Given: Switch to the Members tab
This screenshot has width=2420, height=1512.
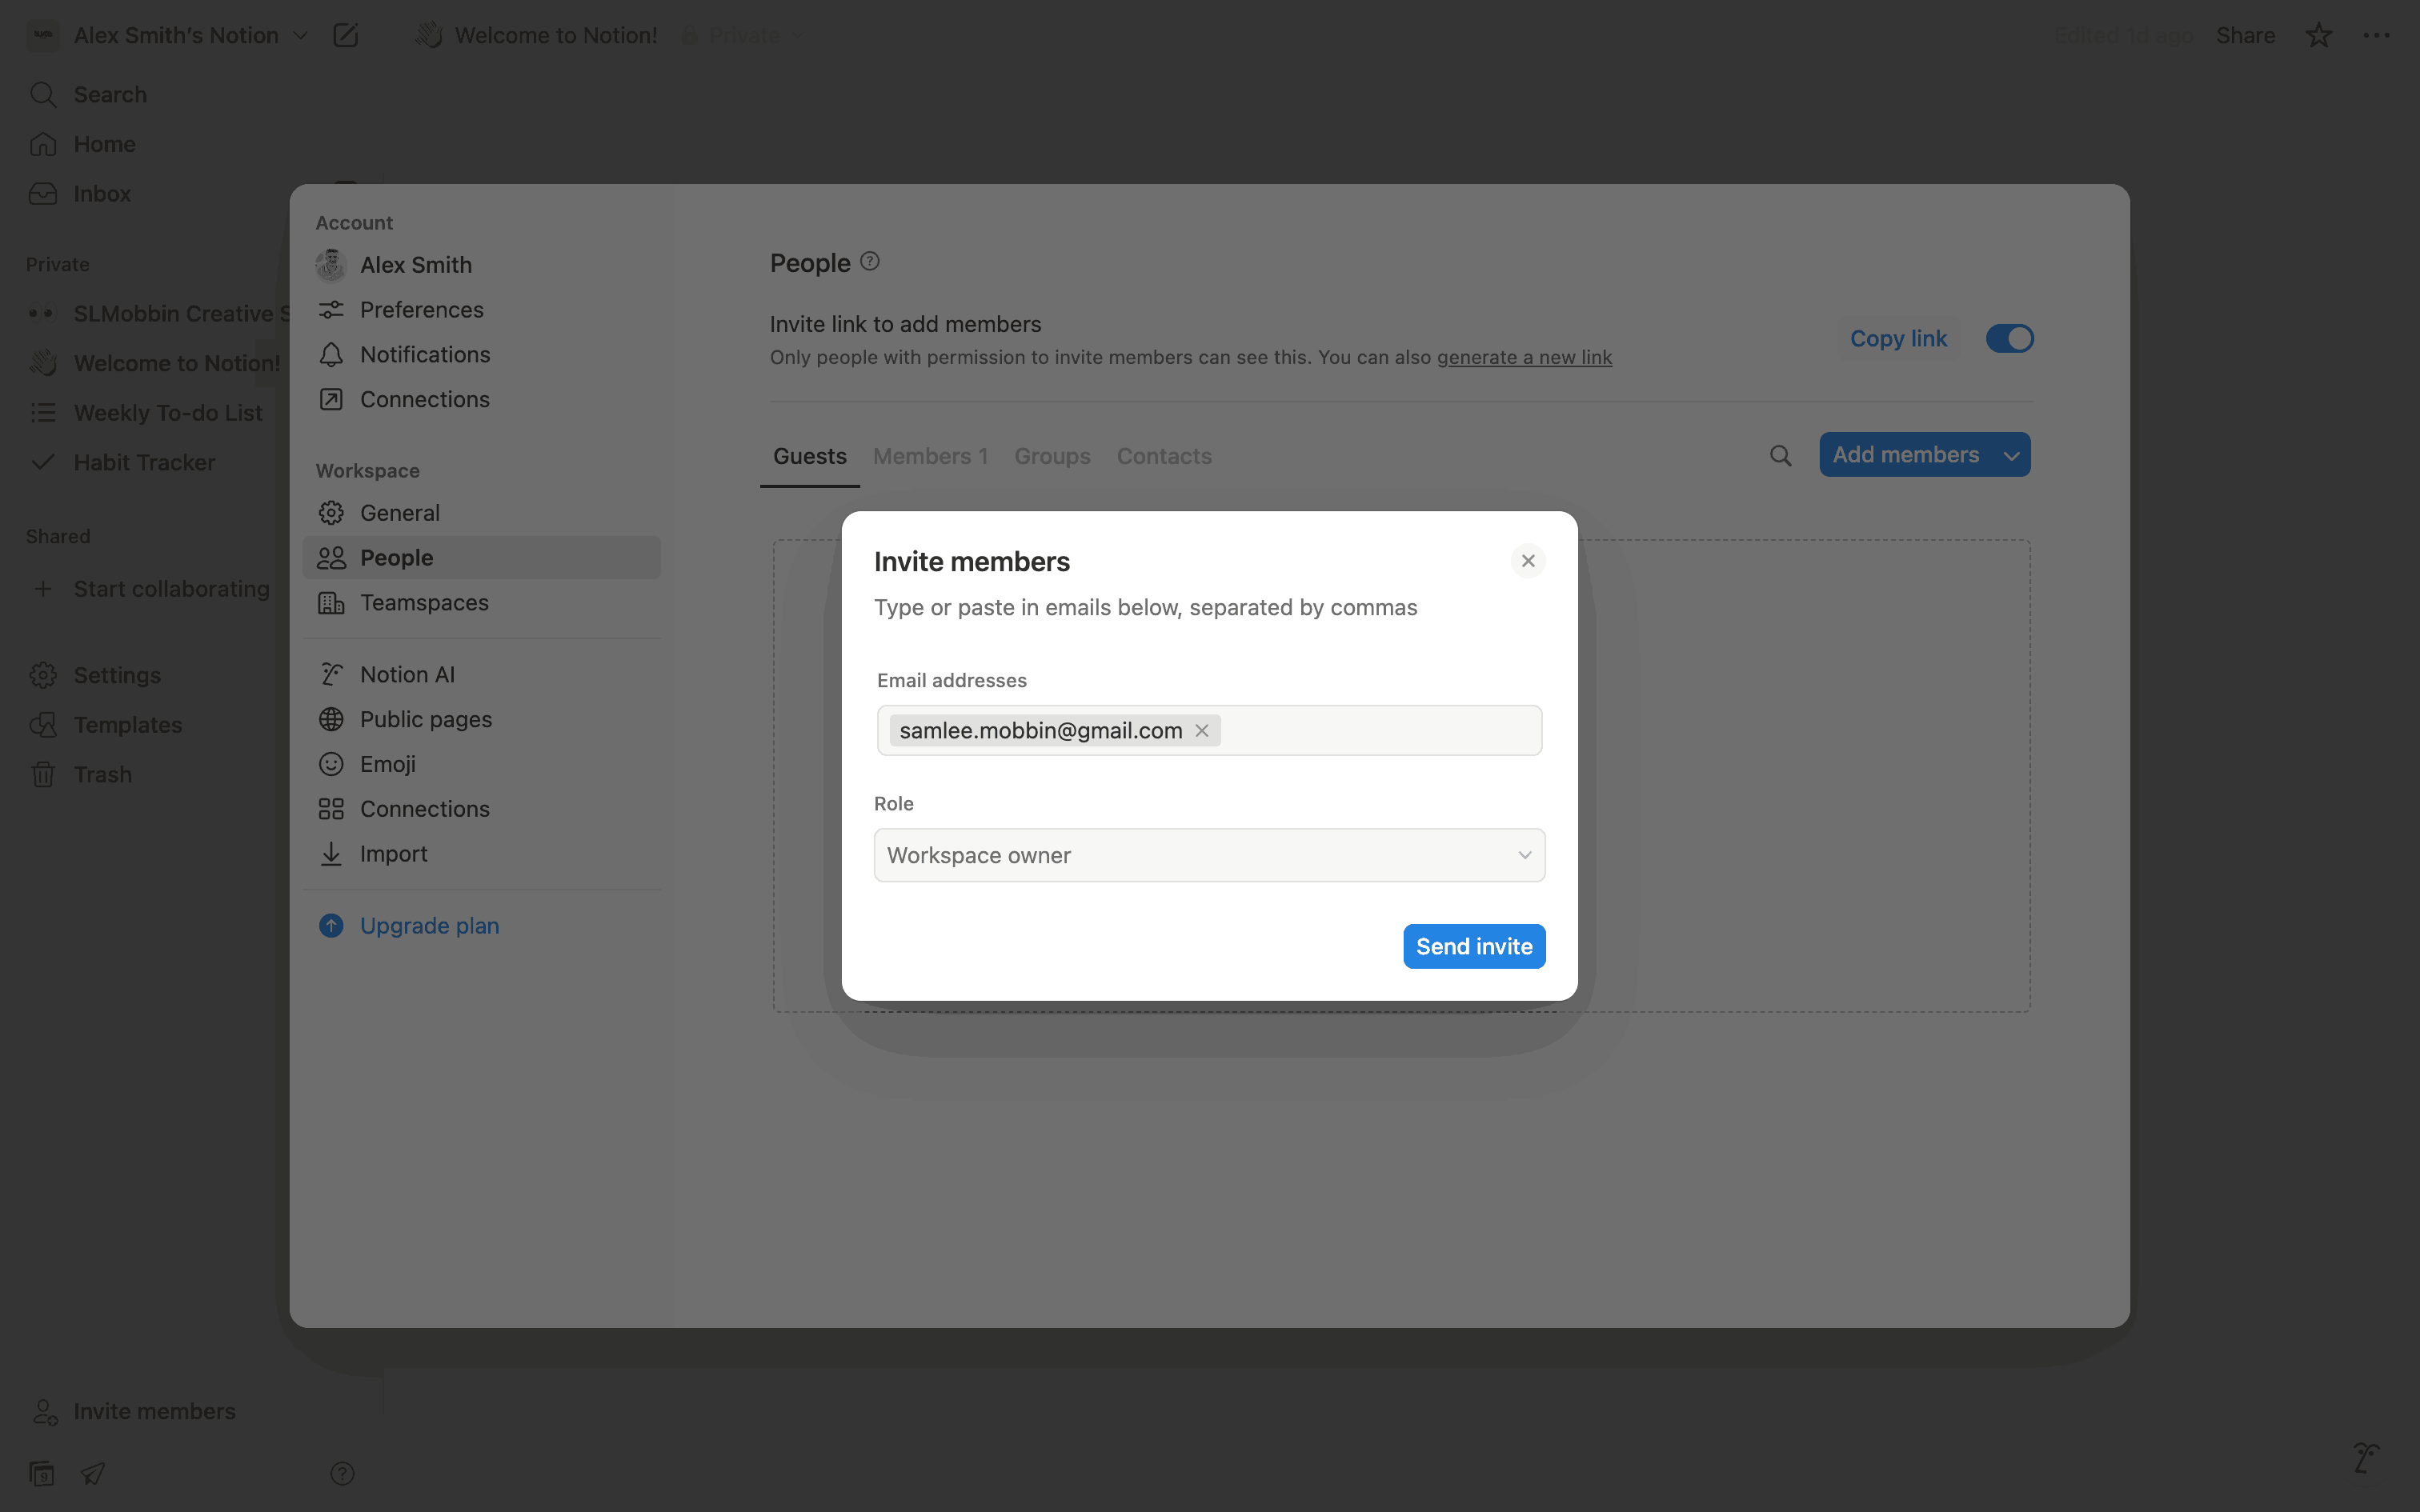Looking at the screenshot, I should (930, 456).
